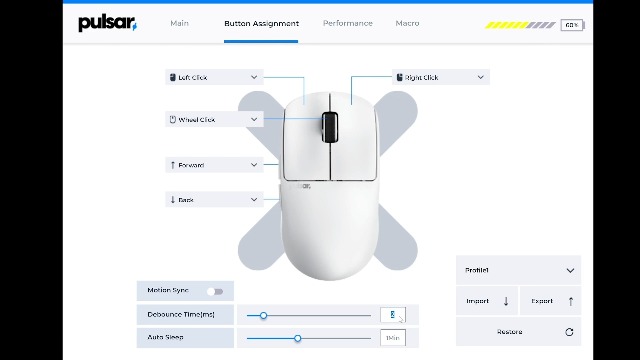The width and height of the screenshot is (640, 360).
Task: Click the right-click mouse icon
Action: (400, 77)
